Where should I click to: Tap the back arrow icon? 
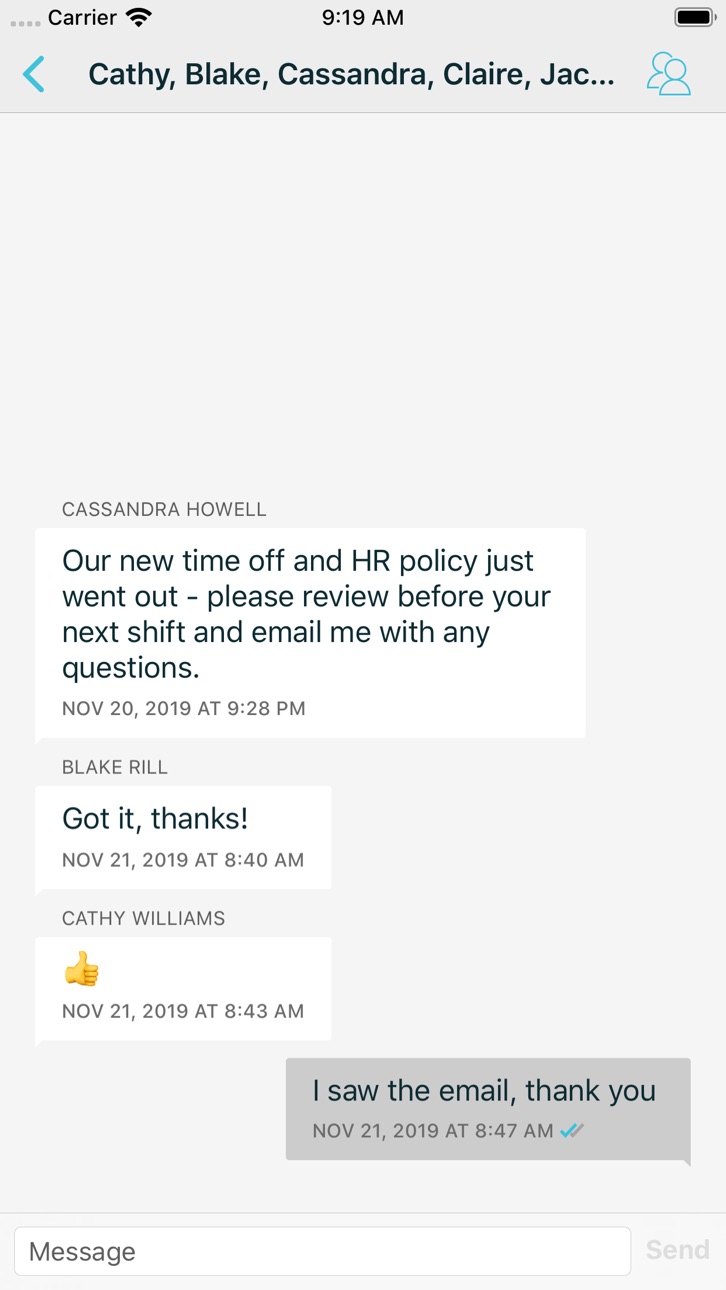click(x=34, y=75)
